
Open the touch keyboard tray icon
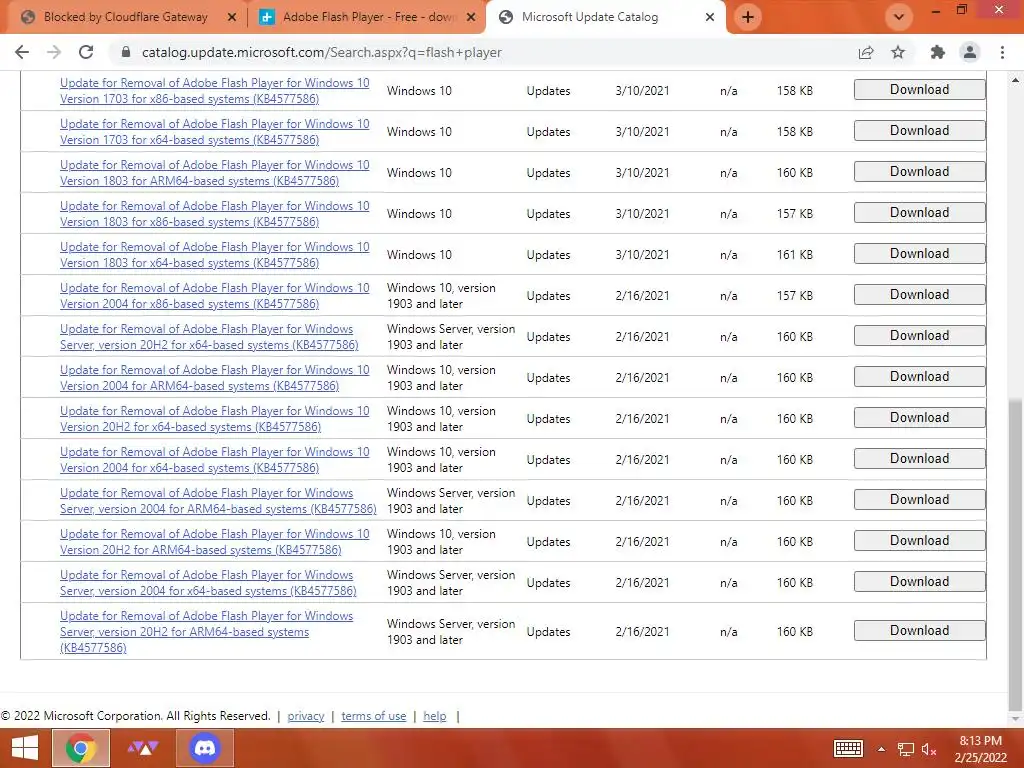[848, 748]
